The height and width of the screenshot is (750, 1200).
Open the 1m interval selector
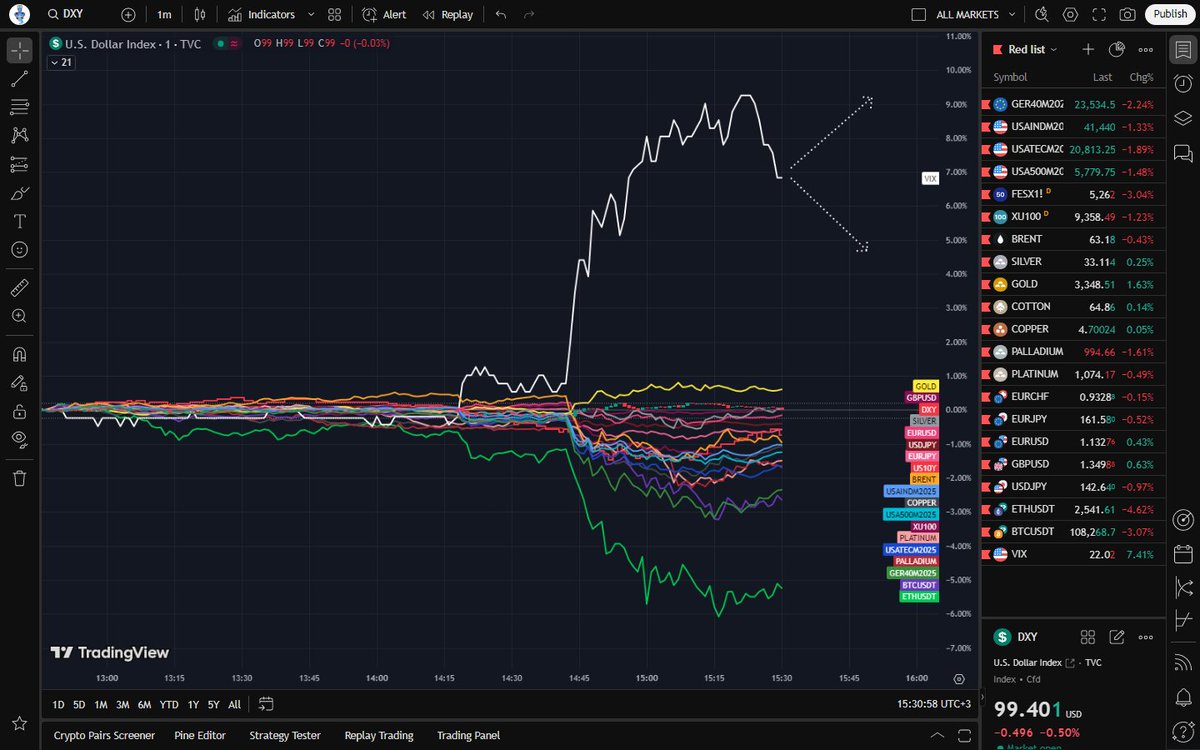pyautogui.click(x=164, y=15)
